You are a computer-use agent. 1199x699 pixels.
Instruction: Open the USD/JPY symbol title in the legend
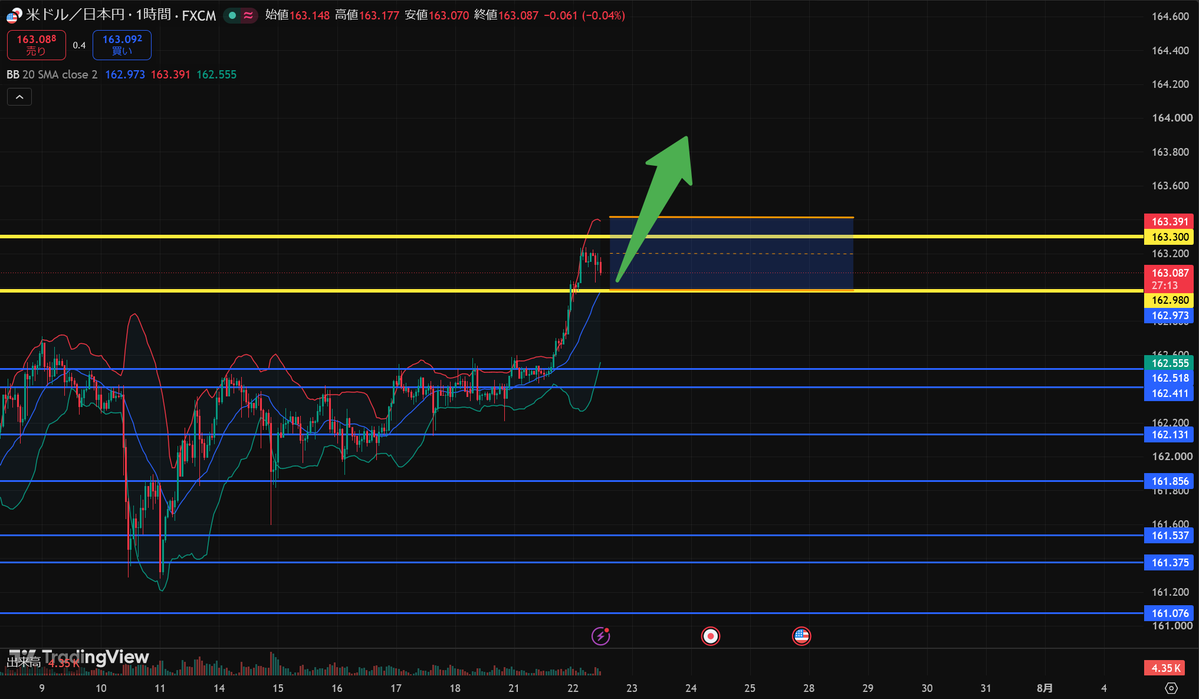click(x=121, y=15)
